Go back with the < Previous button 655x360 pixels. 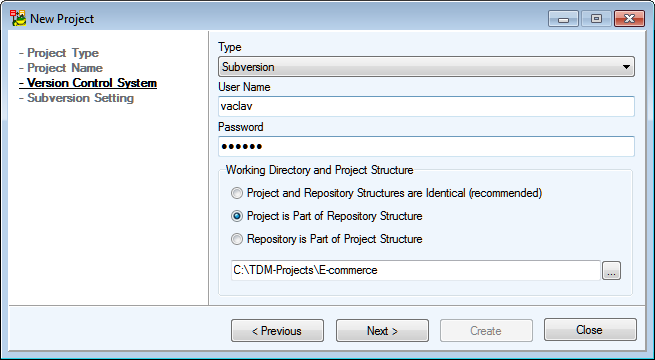click(x=277, y=331)
